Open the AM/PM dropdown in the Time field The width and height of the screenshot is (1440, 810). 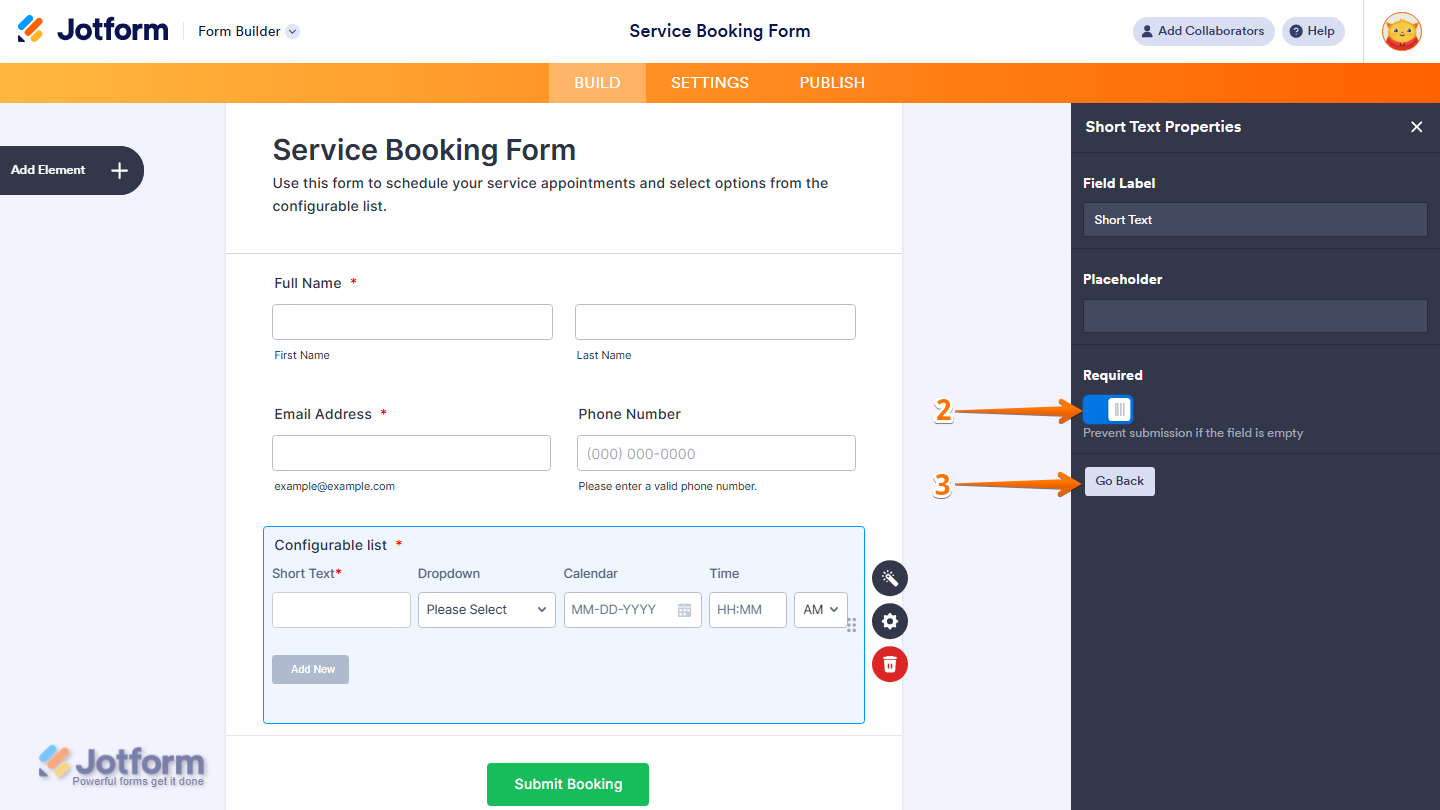click(x=820, y=609)
